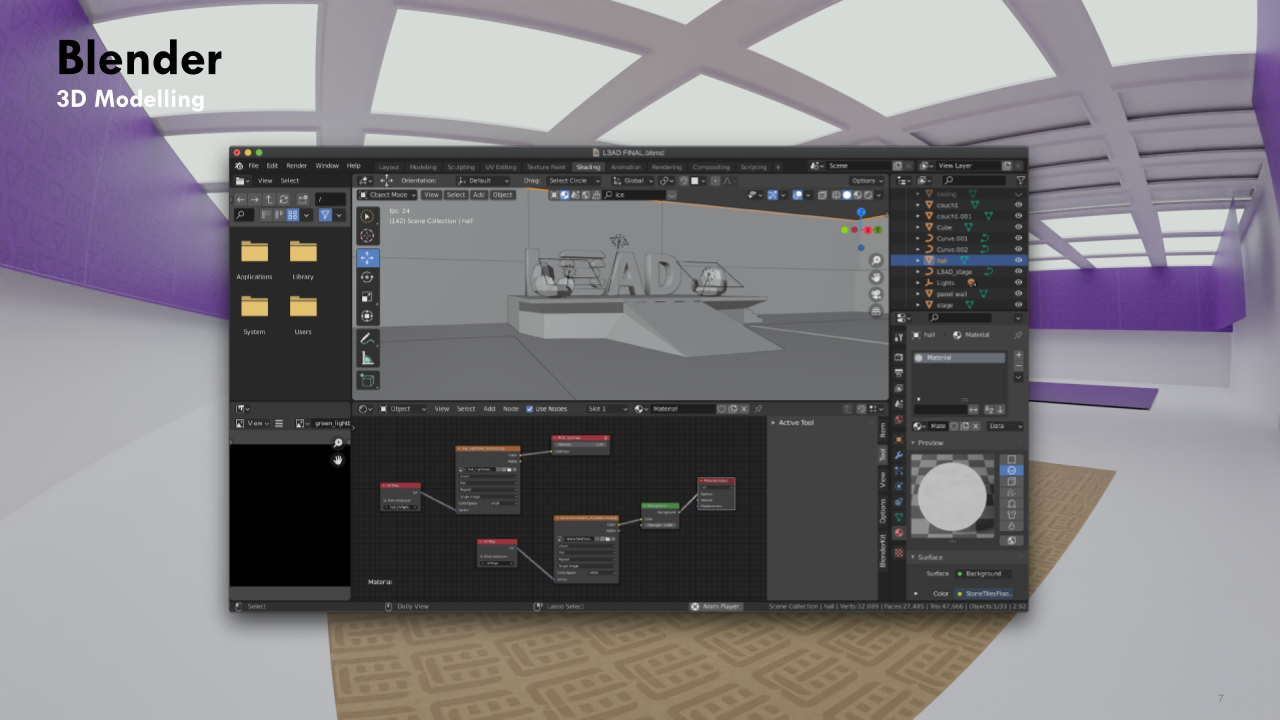Select the Add Cube tool
This screenshot has width=1280, height=720.
[367, 381]
